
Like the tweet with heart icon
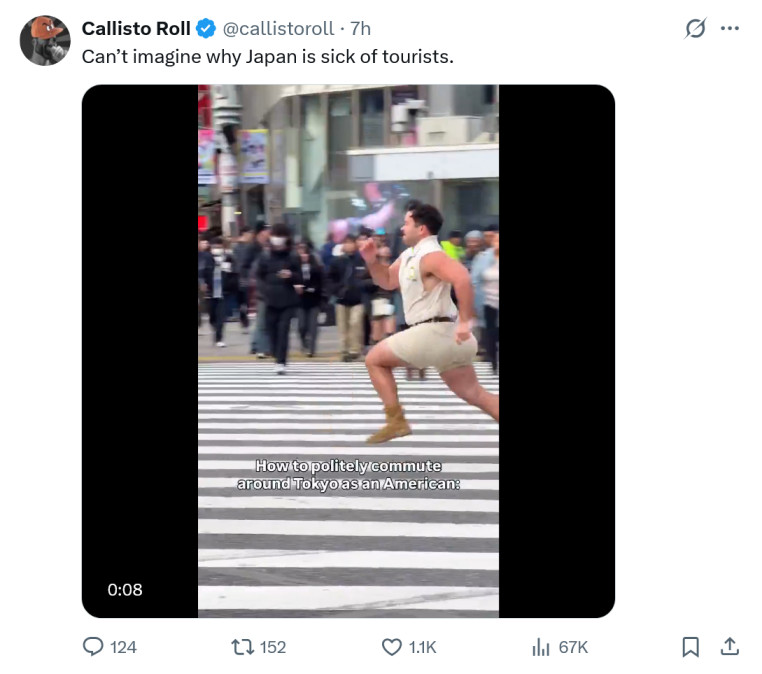(x=392, y=647)
